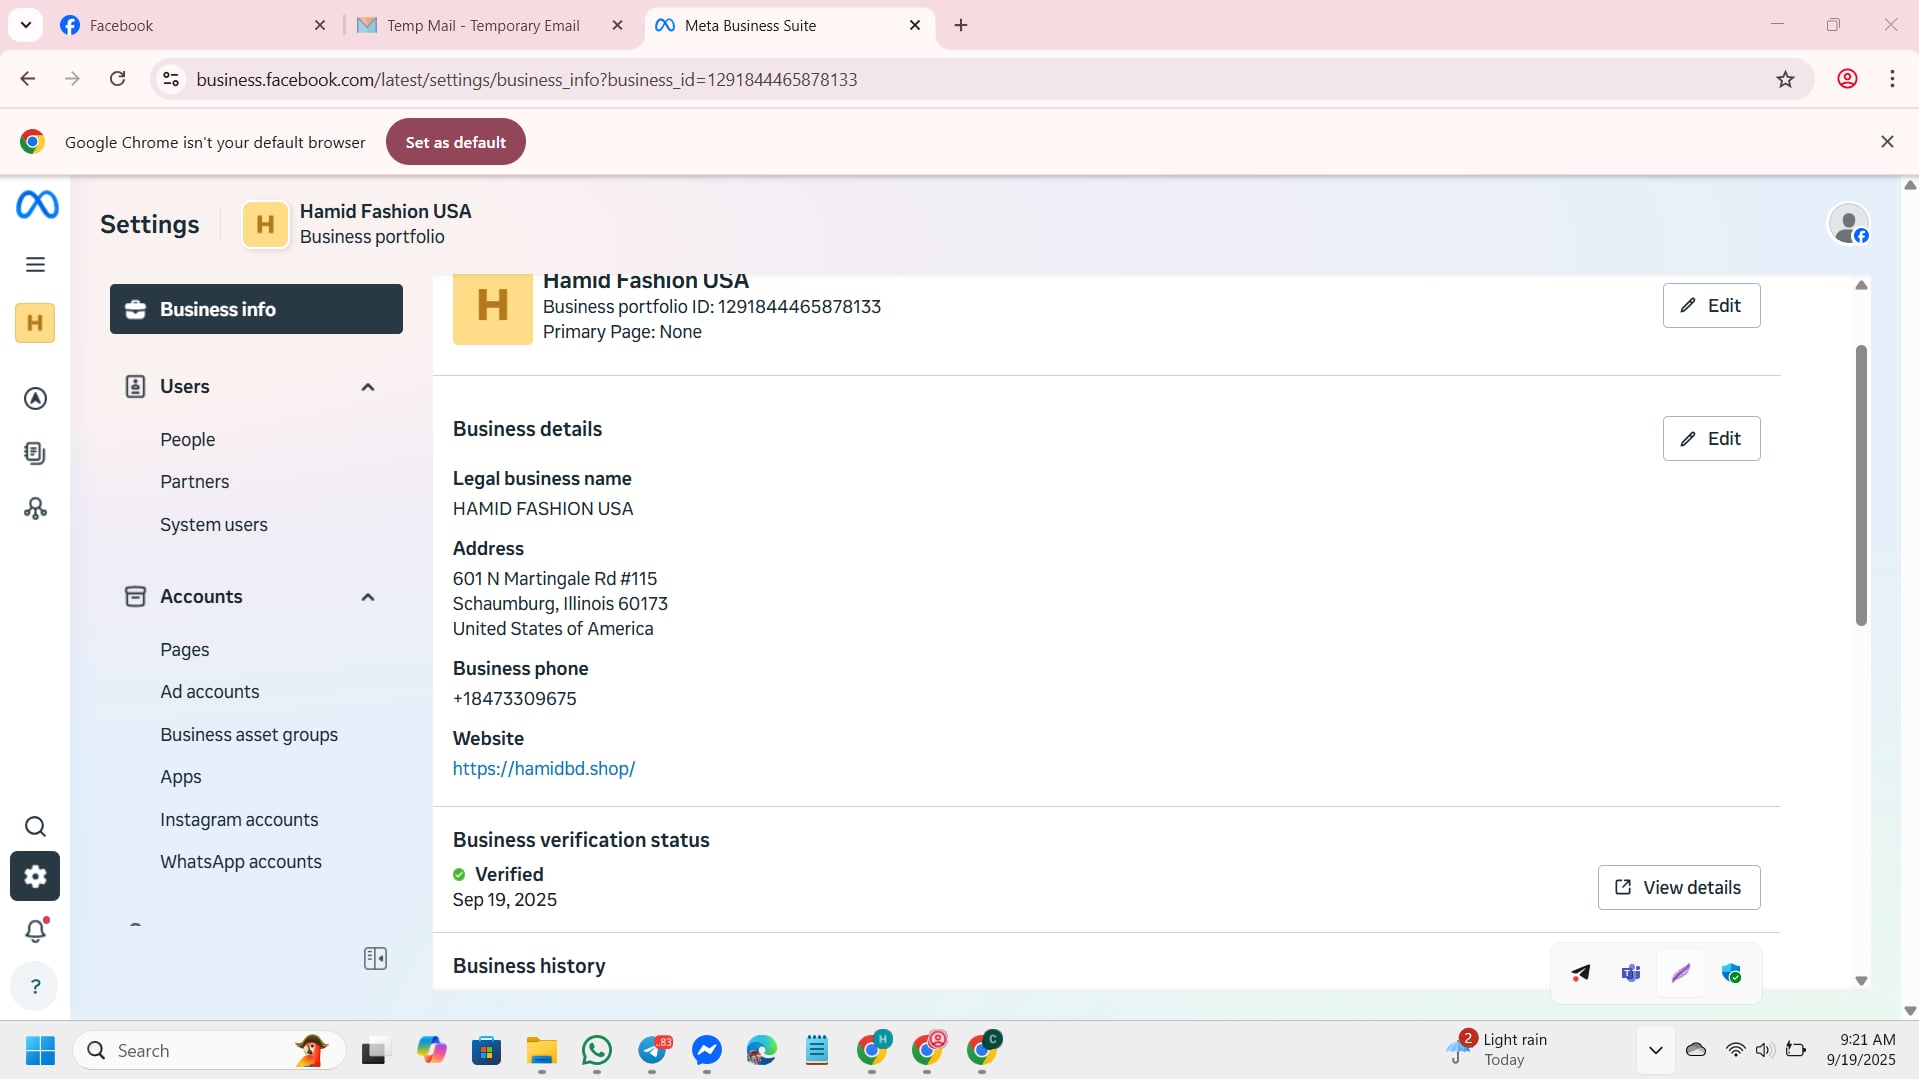Open Instagram accounts settings

coord(239,820)
